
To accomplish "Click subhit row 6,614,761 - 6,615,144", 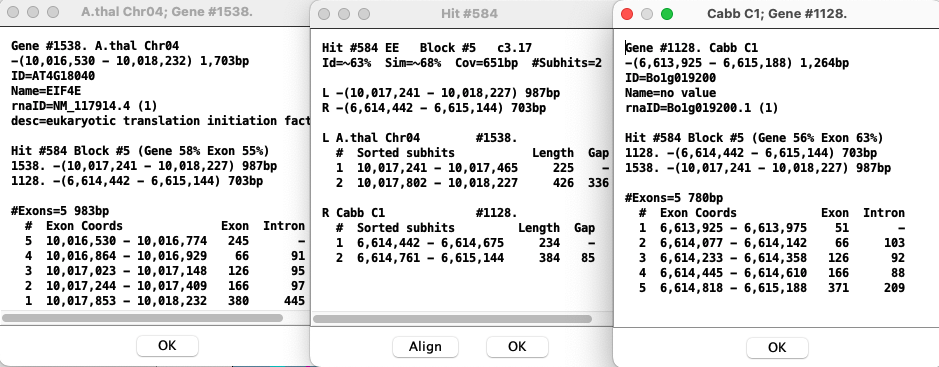I will click(465, 257).
